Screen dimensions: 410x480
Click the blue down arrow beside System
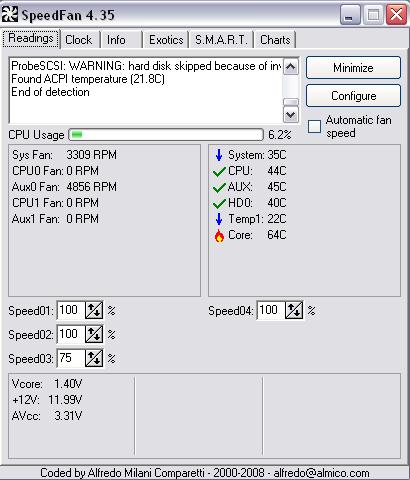point(219,155)
